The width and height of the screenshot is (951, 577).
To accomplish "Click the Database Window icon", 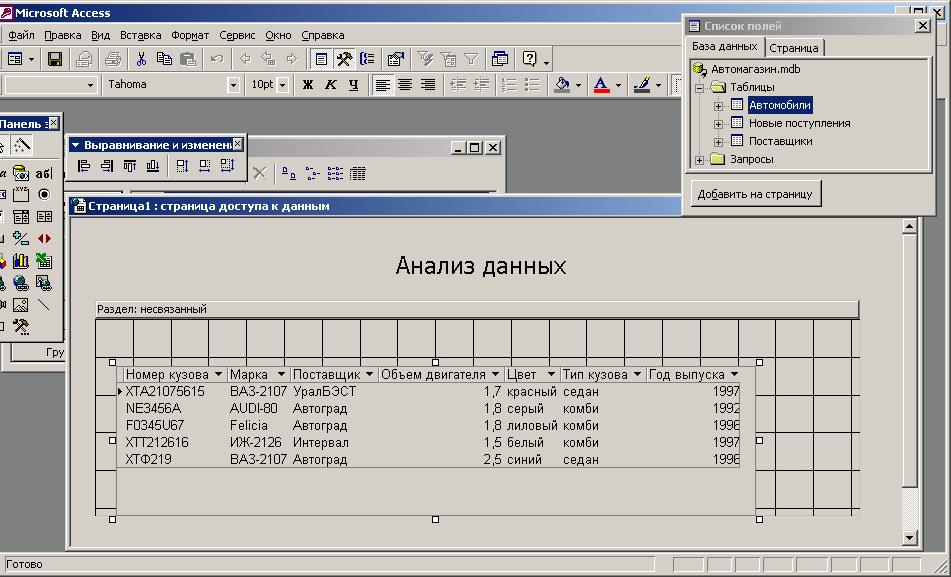I will click(x=500, y=59).
